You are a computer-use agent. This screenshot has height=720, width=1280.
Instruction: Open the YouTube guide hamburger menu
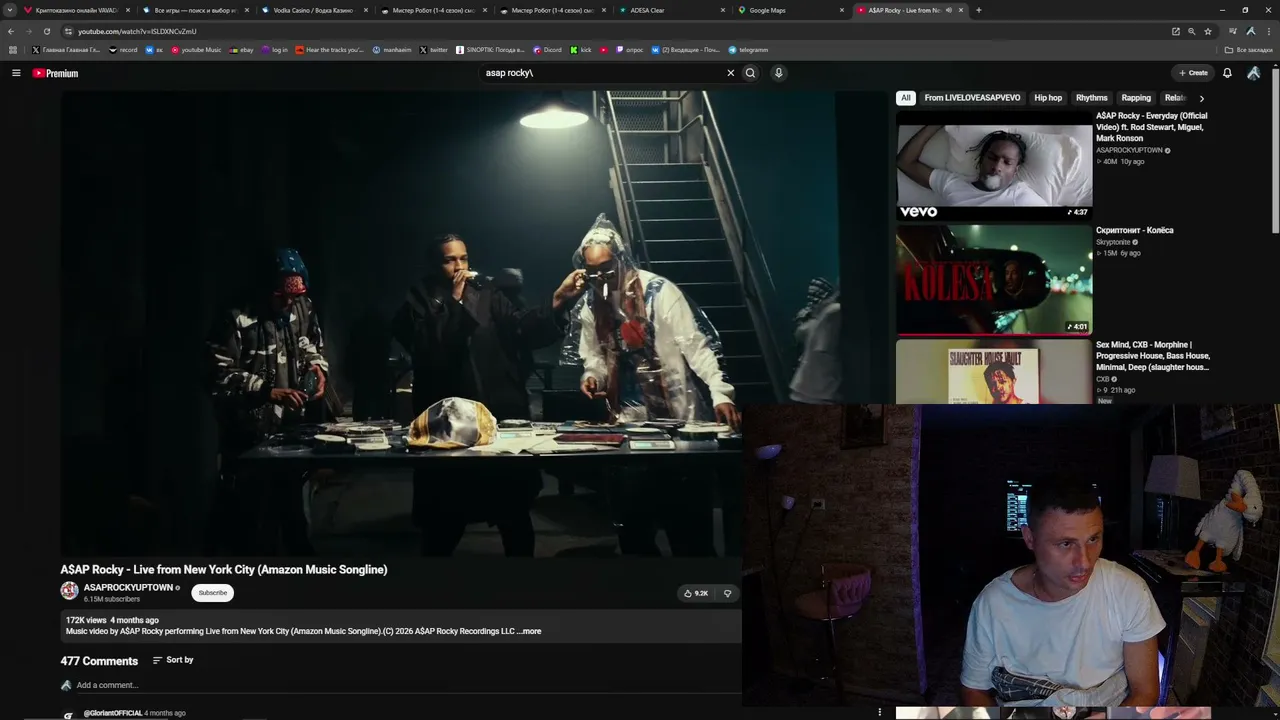[16, 73]
